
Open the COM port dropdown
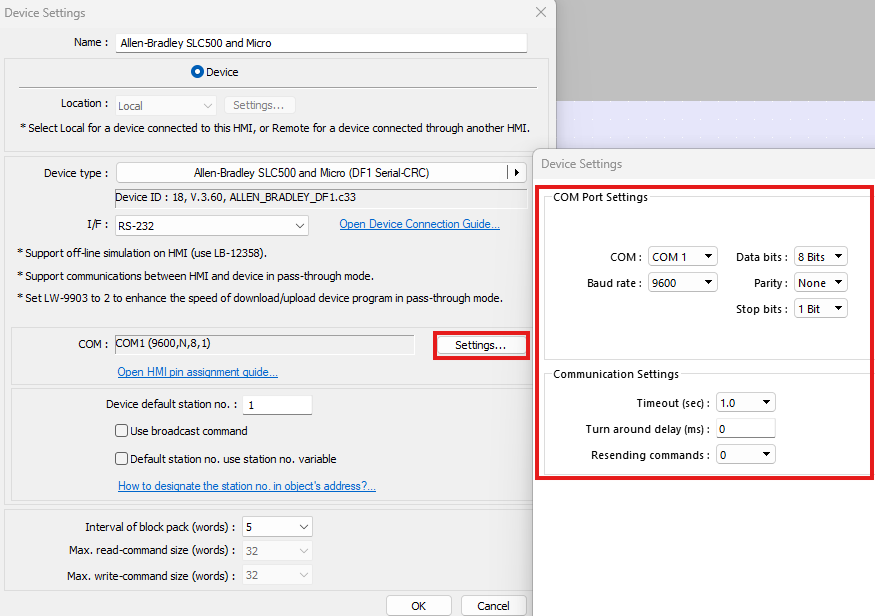pos(682,257)
